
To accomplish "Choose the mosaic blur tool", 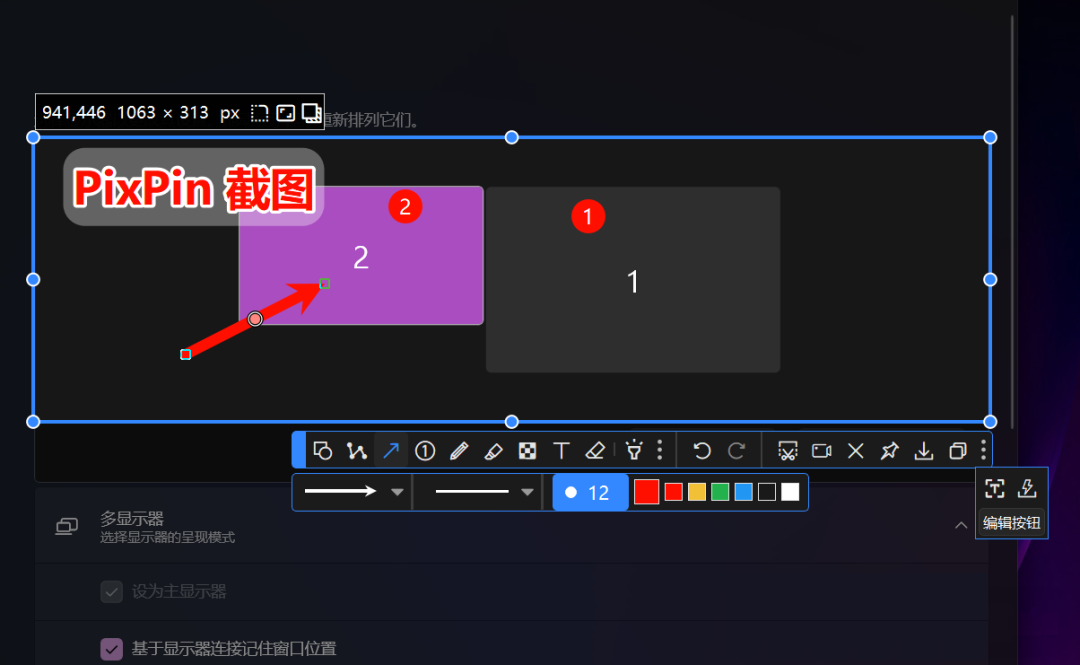I will tap(527, 451).
